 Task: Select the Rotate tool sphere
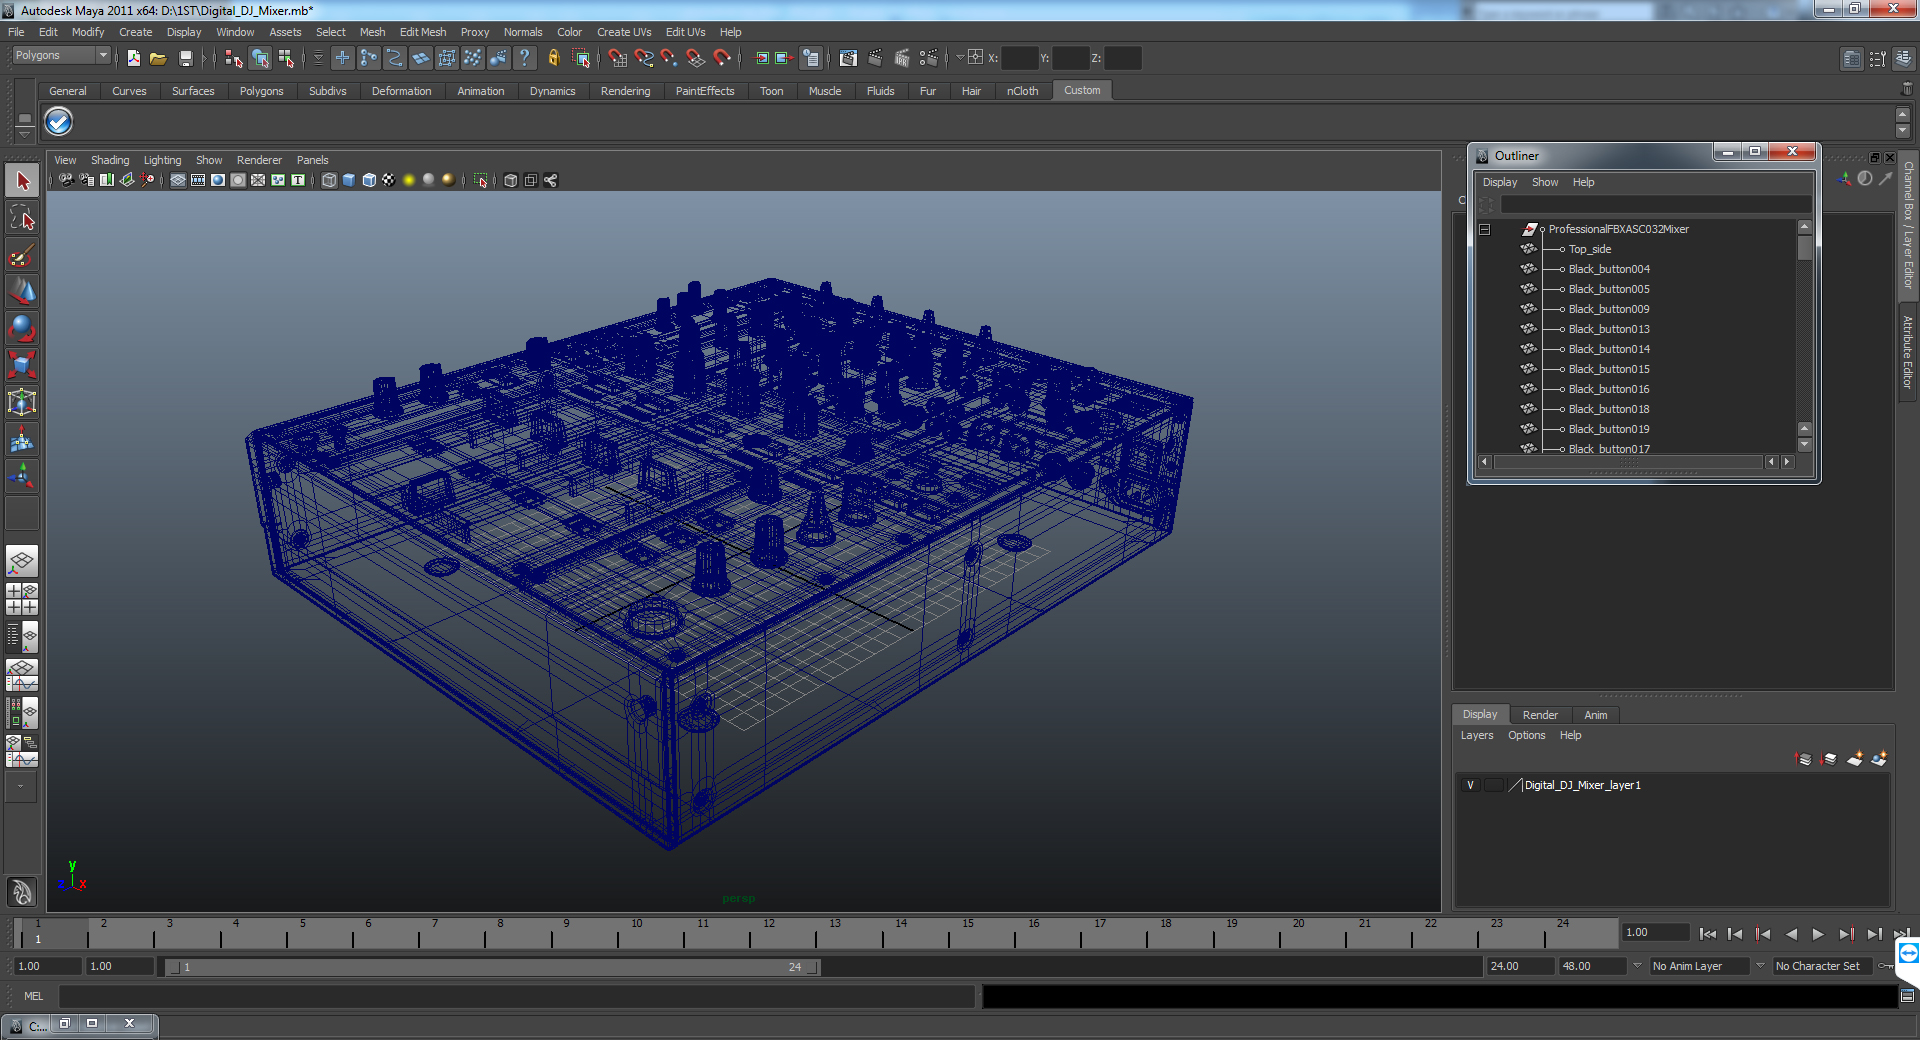[x=22, y=328]
